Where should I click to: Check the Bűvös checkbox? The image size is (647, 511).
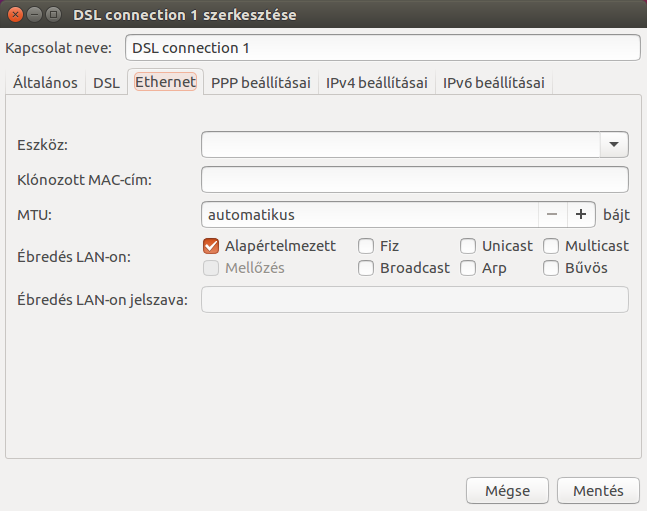click(x=551, y=268)
